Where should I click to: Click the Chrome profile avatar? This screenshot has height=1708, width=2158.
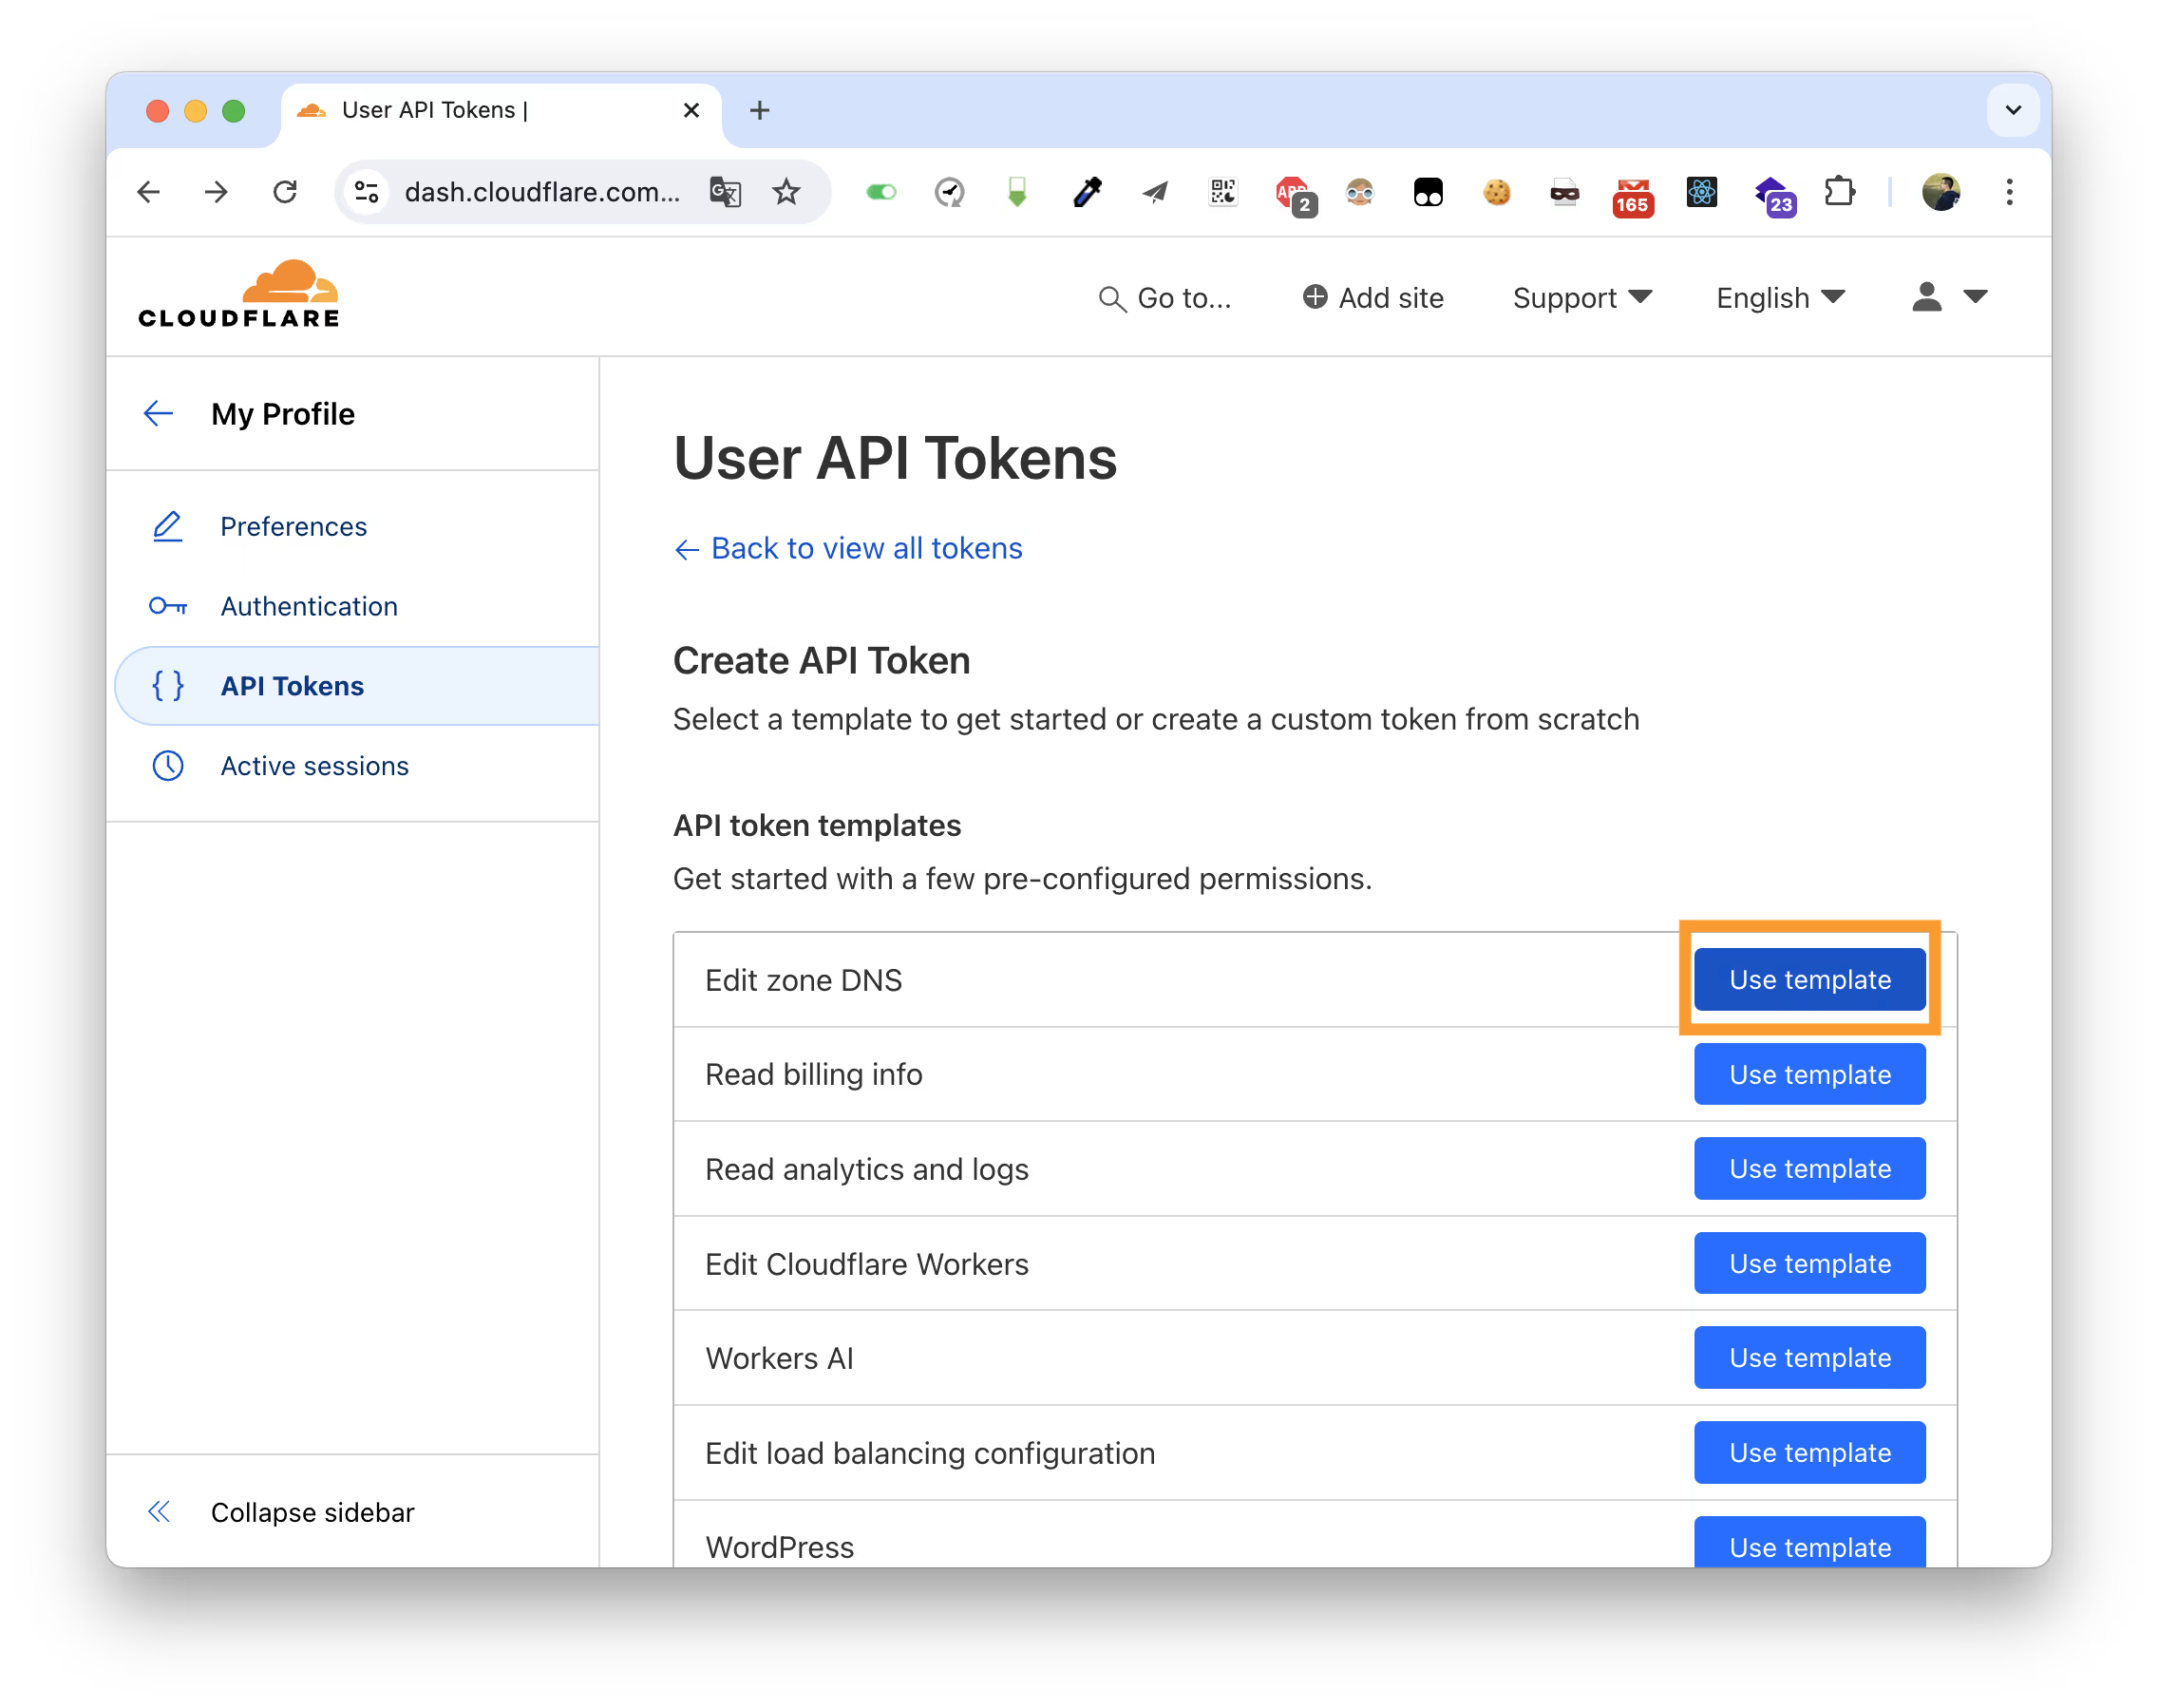click(x=1941, y=192)
